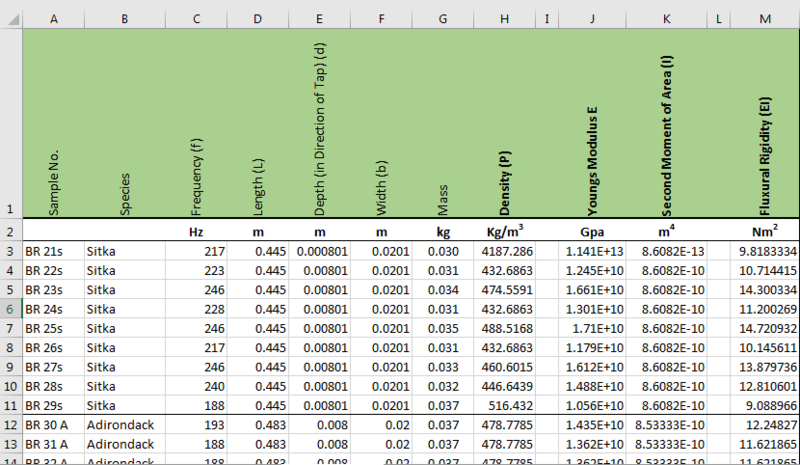This screenshot has height=465, width=800.
Task: Select mass cell '0.035'
Action: point(443,329)
